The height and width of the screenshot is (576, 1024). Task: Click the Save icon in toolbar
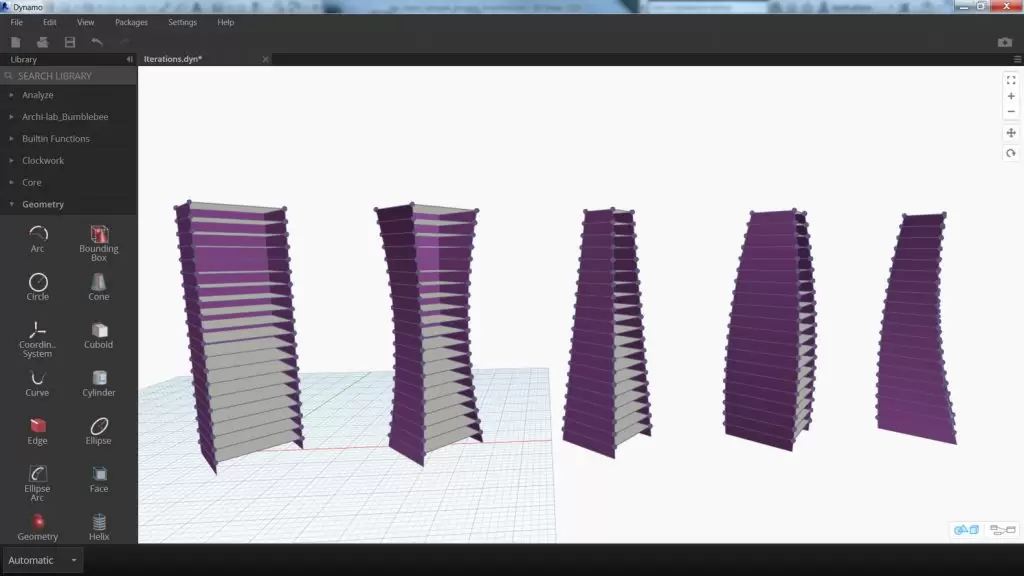coord(70,42)
